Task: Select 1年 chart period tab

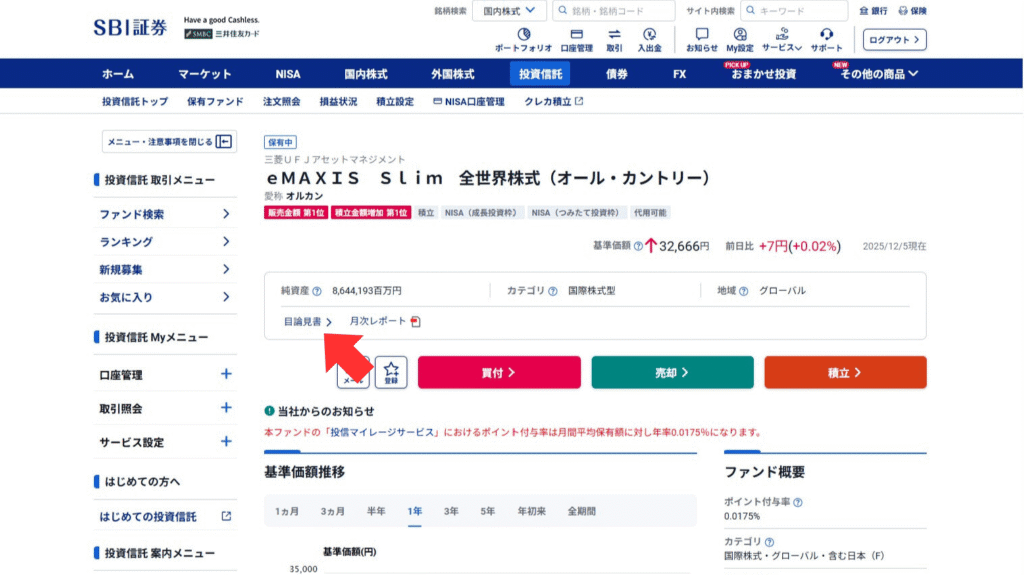Action: 415,511
